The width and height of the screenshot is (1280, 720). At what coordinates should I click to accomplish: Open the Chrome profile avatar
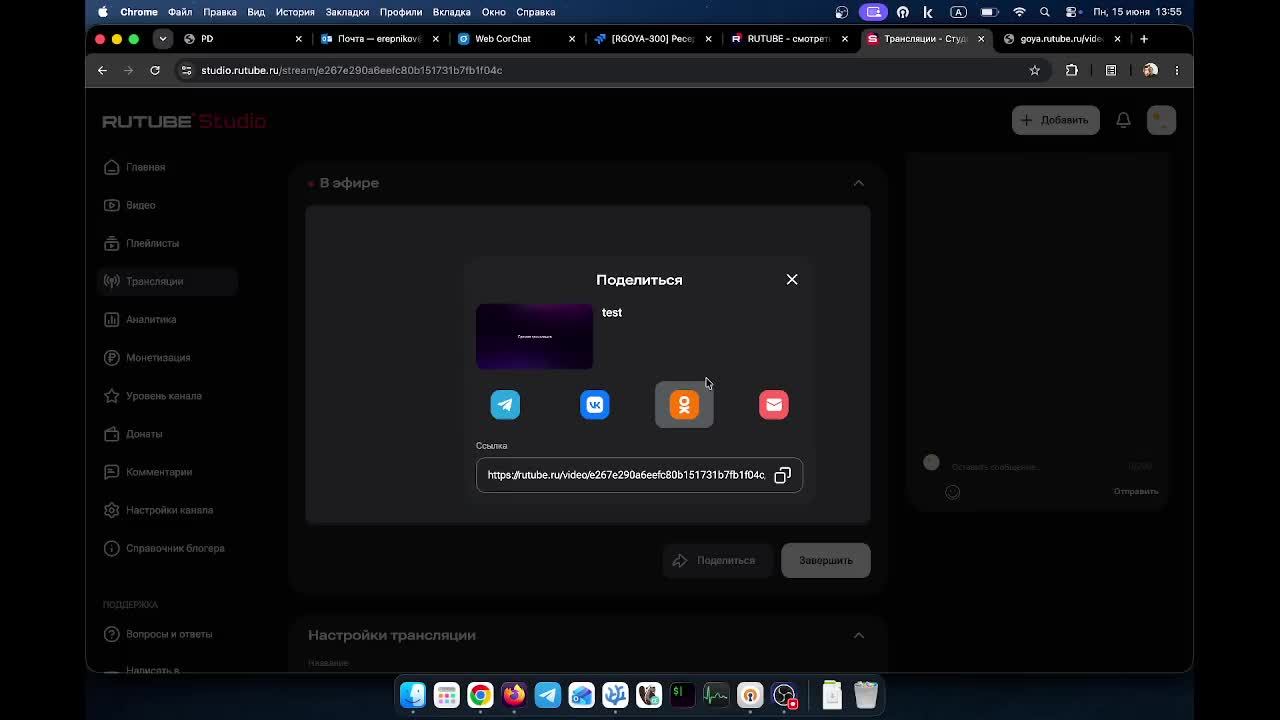(x=1150, y=70)
